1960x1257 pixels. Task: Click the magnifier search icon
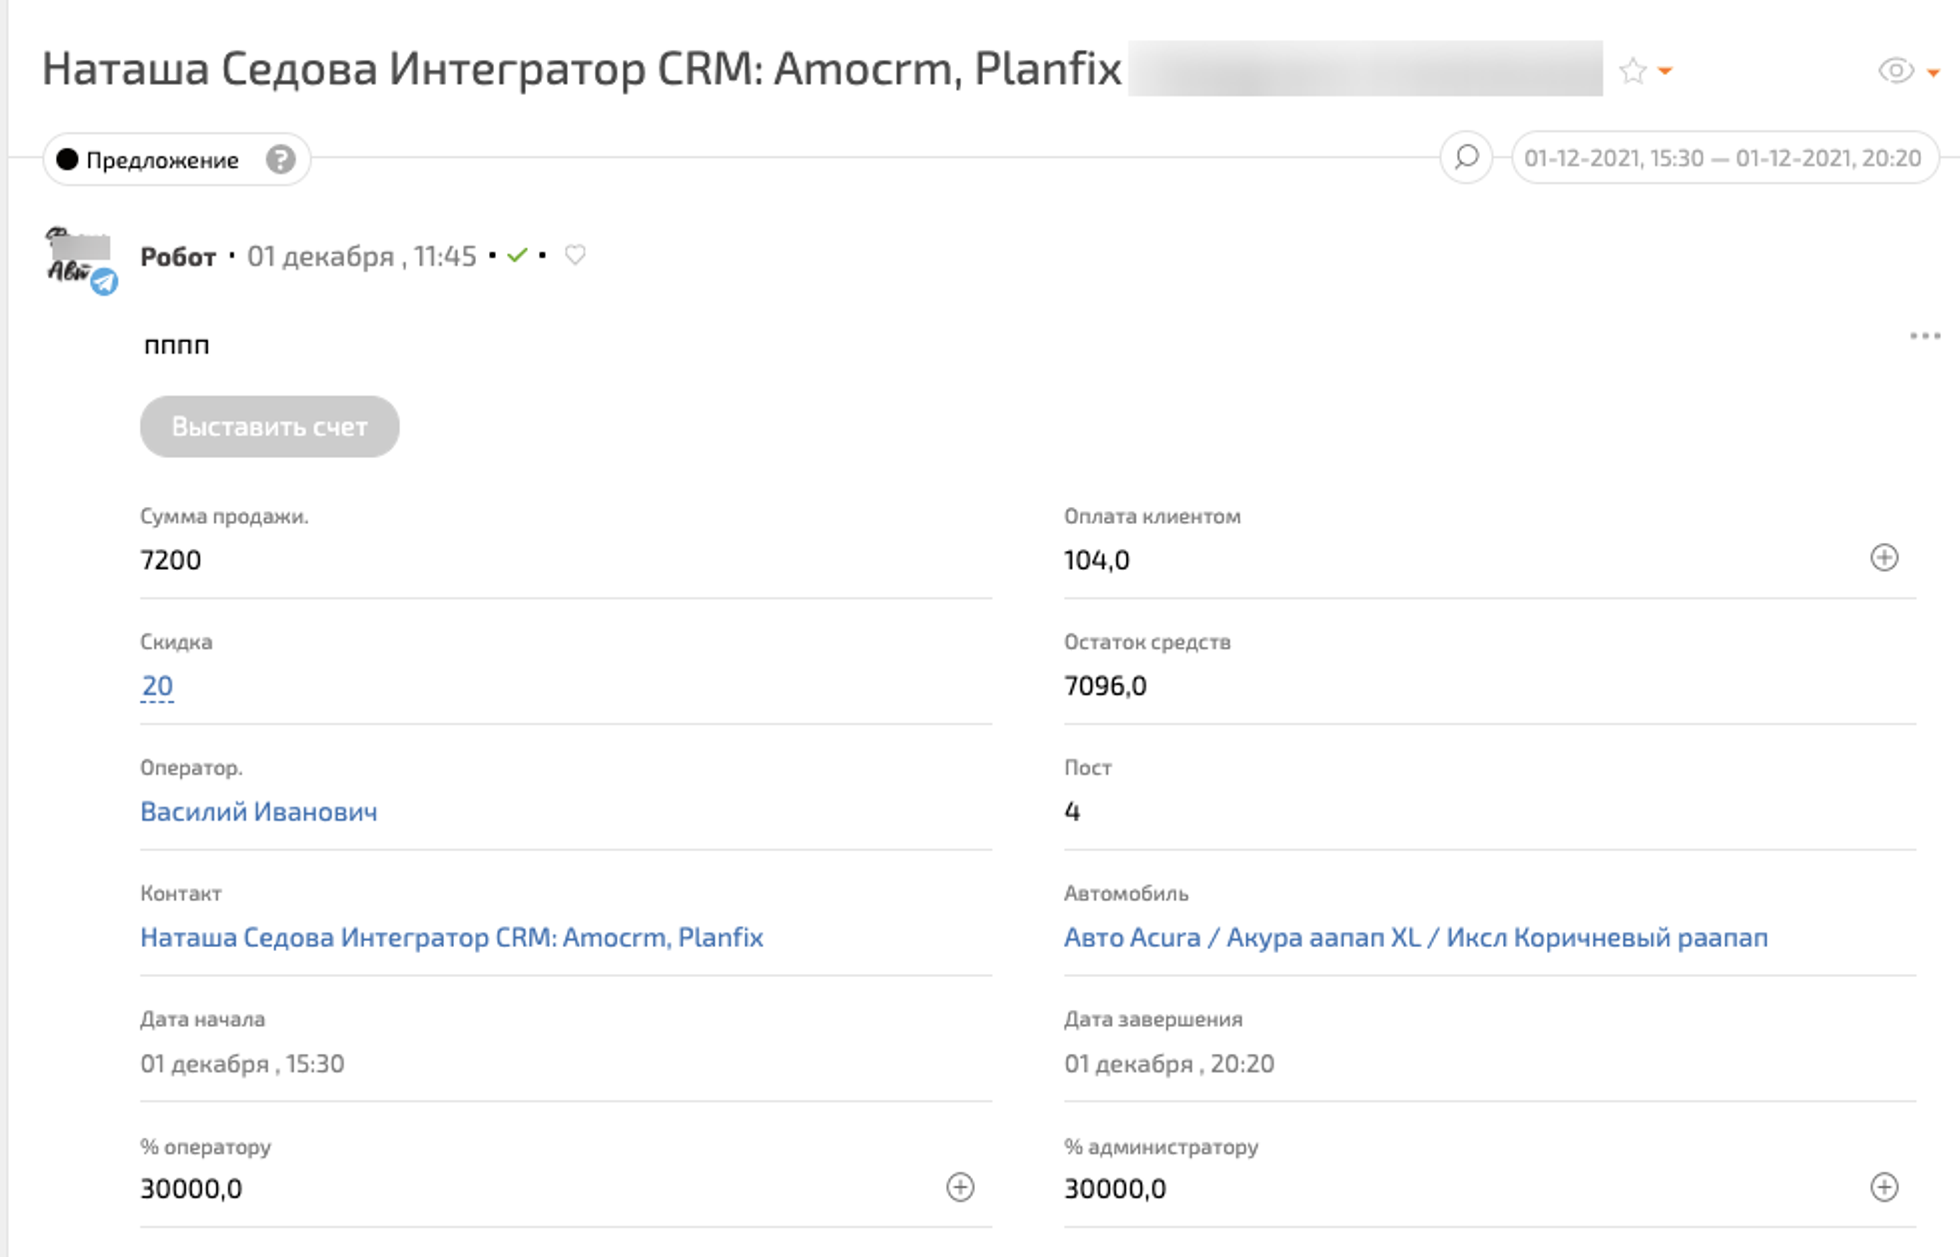1466,158
